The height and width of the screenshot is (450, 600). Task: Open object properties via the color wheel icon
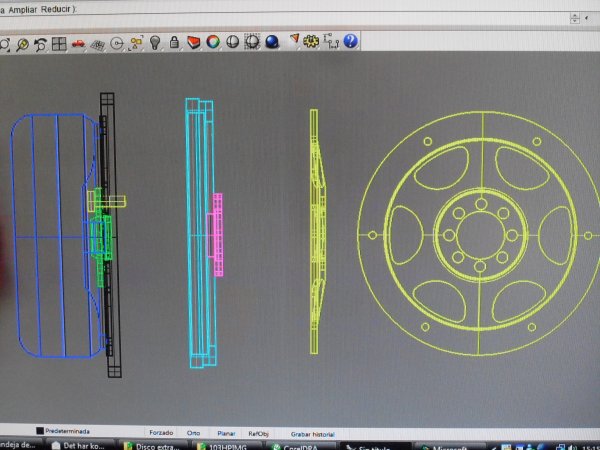[212, 42]
